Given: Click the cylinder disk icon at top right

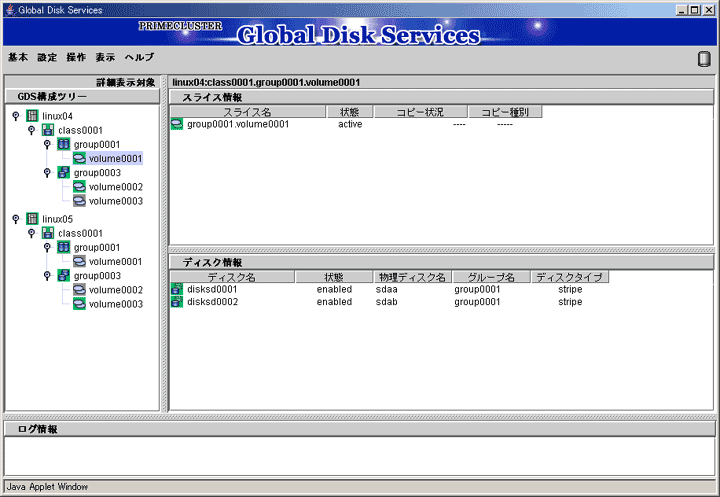Looking at the screenshot, I should pyautogui.click(x=704, y=59).
